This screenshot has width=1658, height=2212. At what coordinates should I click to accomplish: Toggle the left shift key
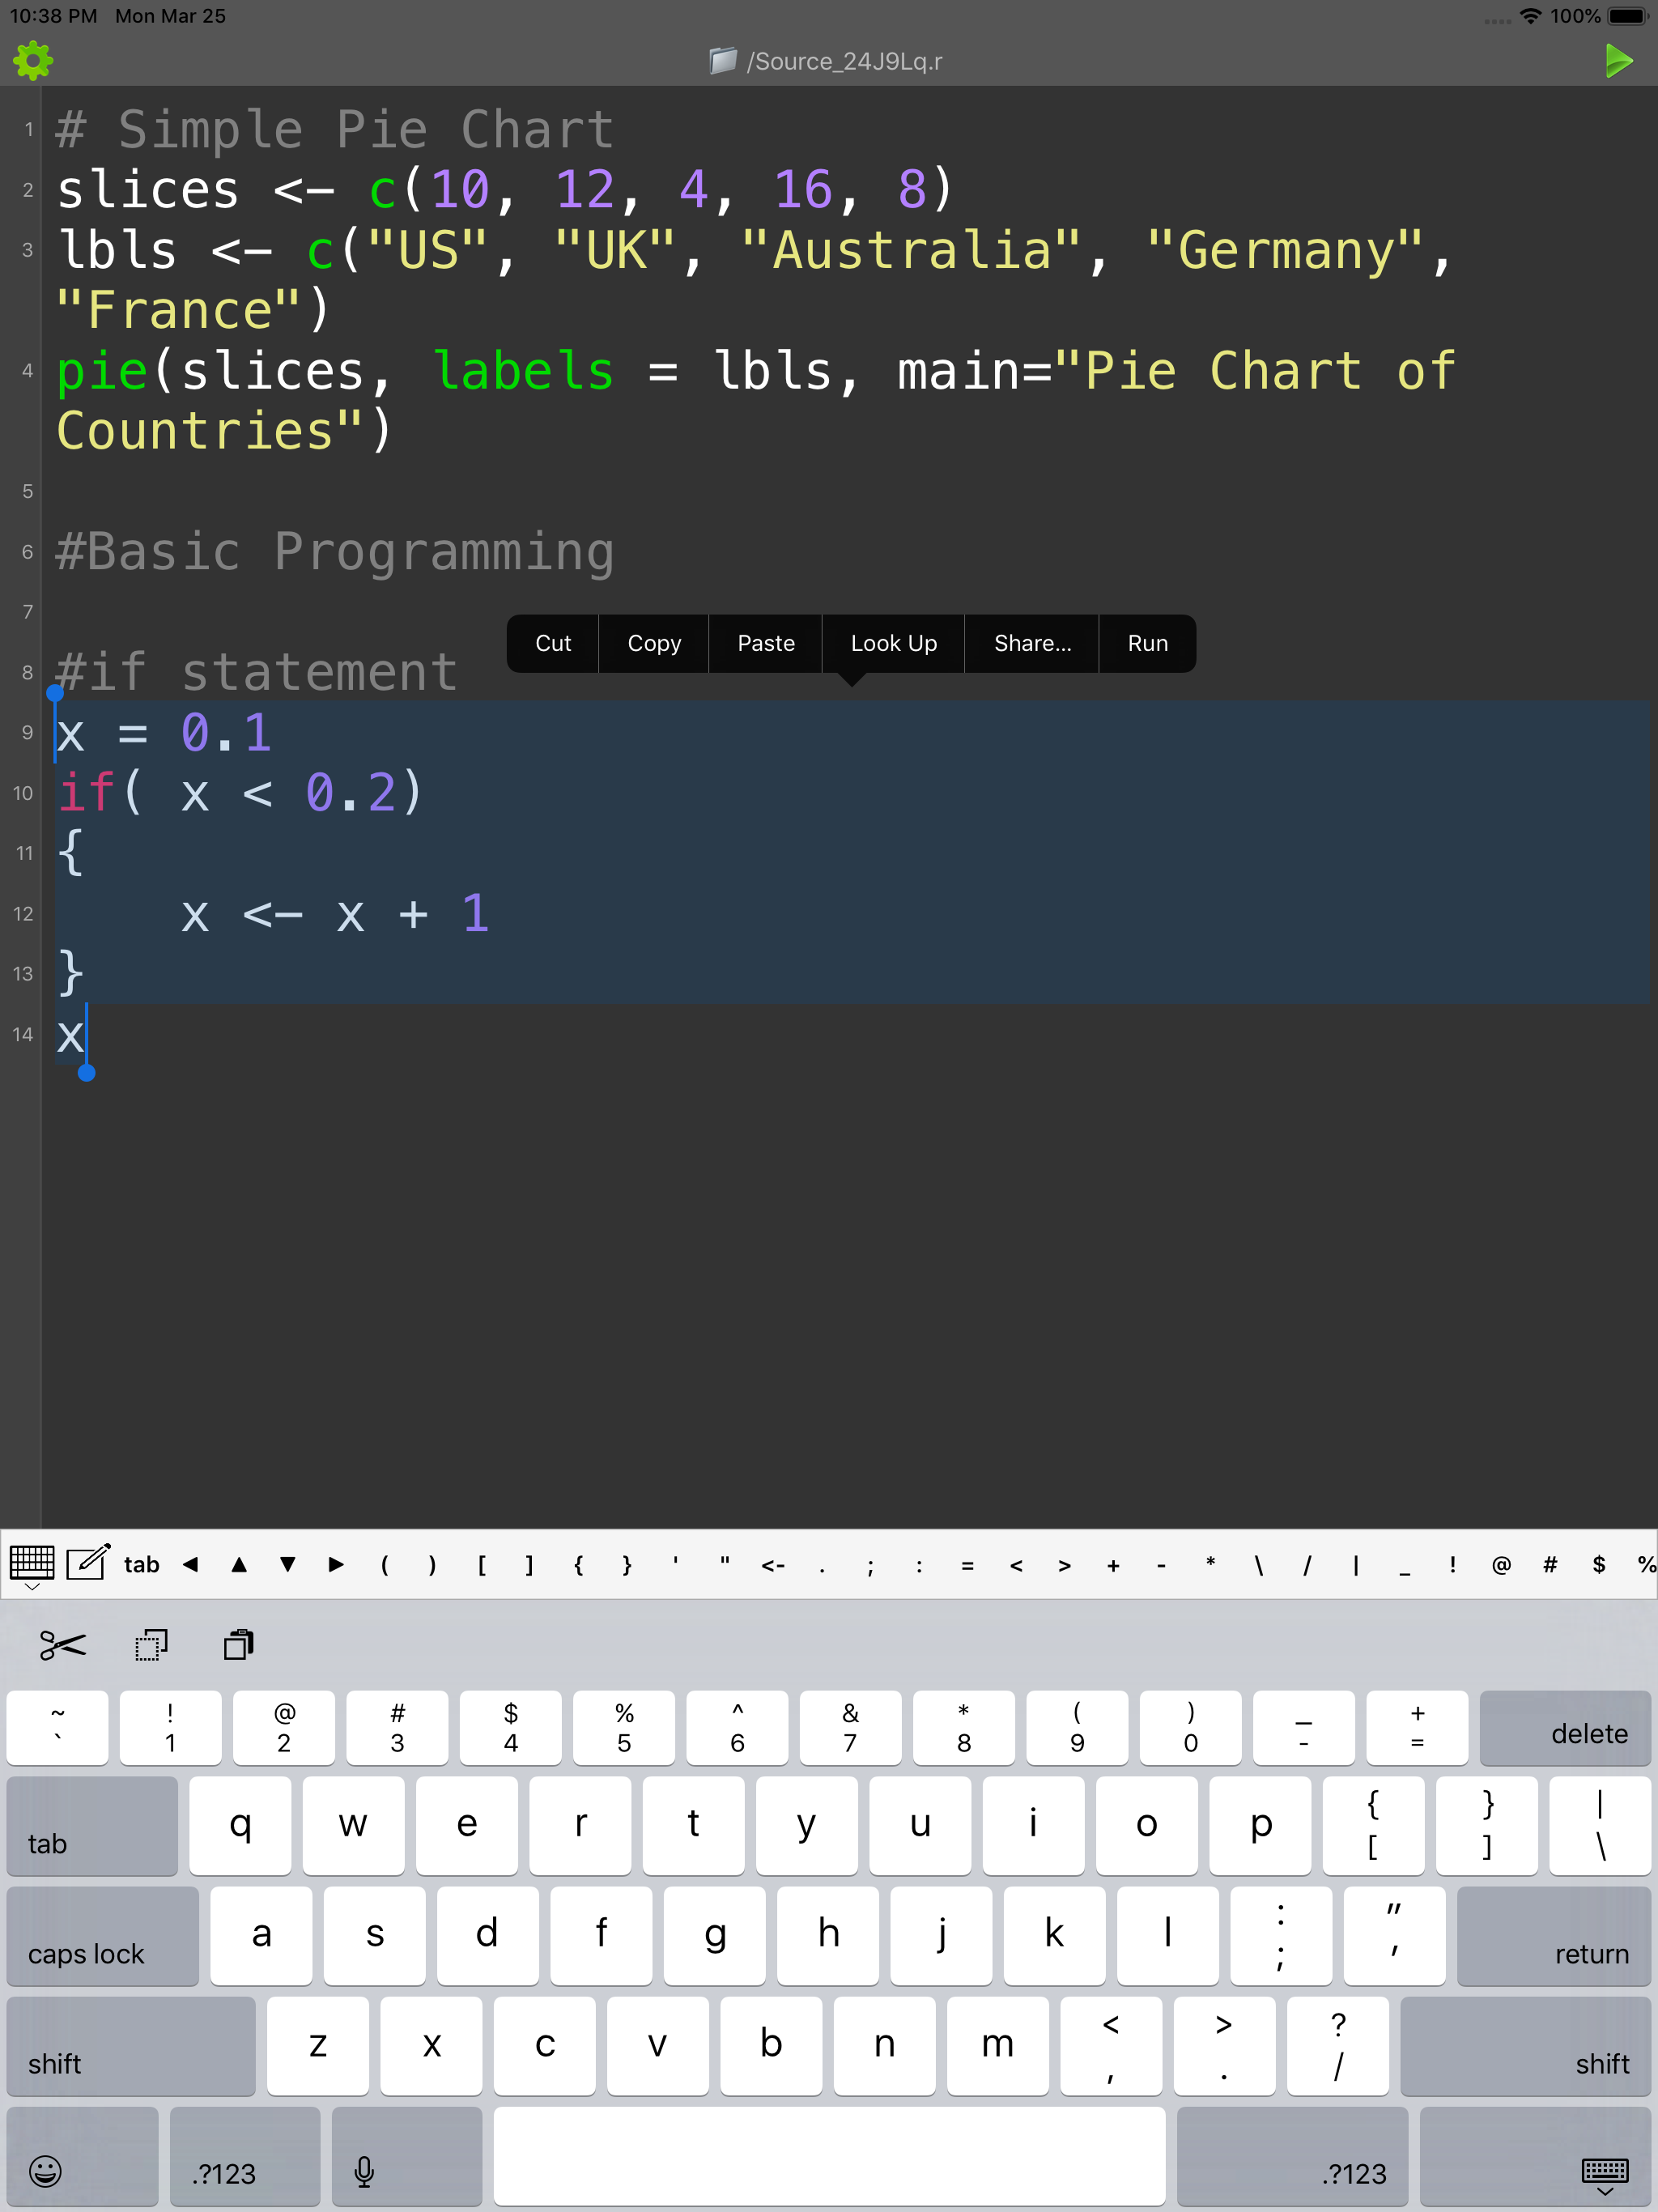pos(130,2046)
